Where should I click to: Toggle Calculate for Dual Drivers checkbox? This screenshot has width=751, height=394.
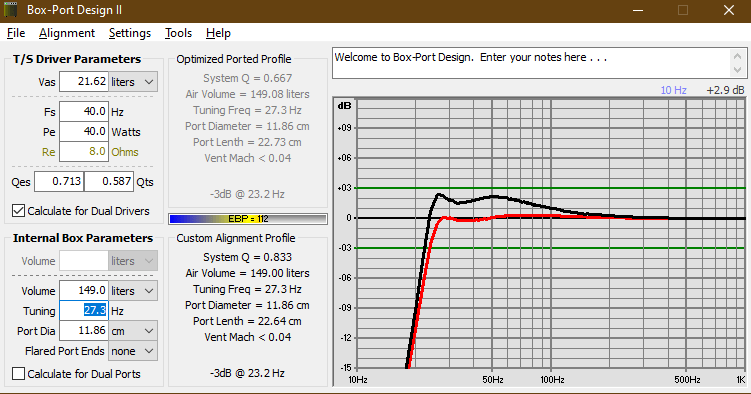click(x=18, y=211)
